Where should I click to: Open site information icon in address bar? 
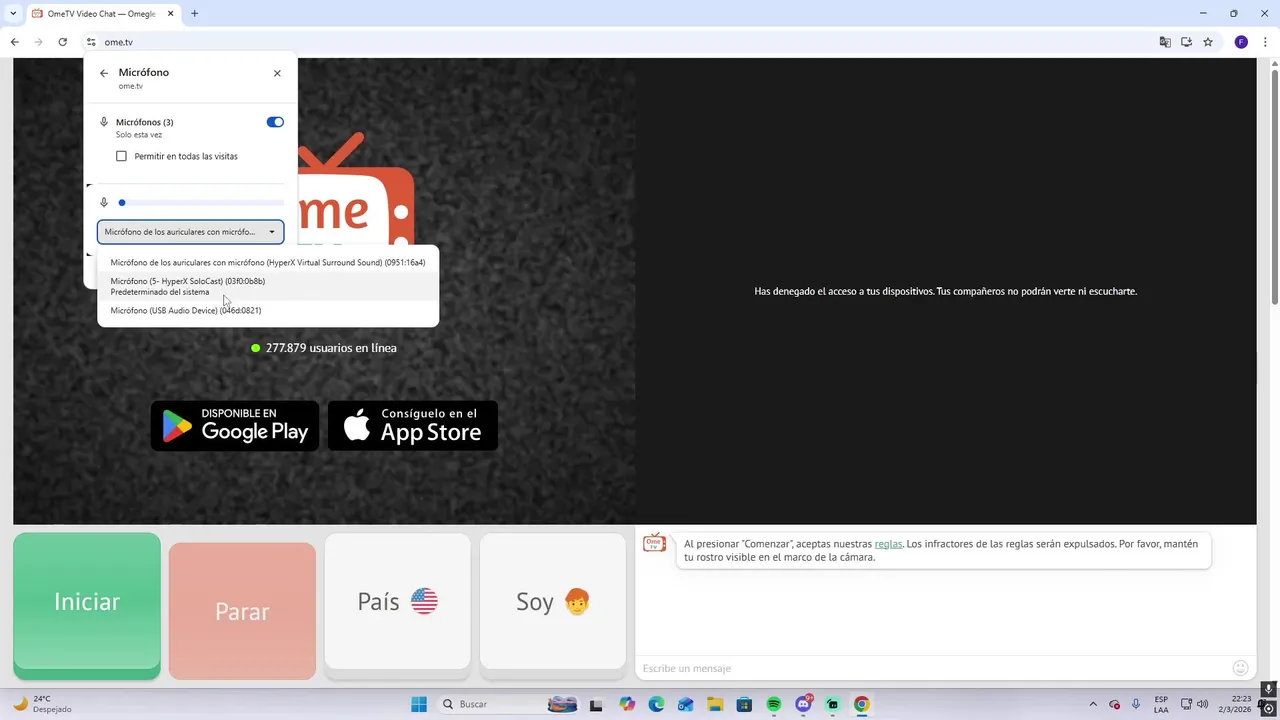coord(91,42)
